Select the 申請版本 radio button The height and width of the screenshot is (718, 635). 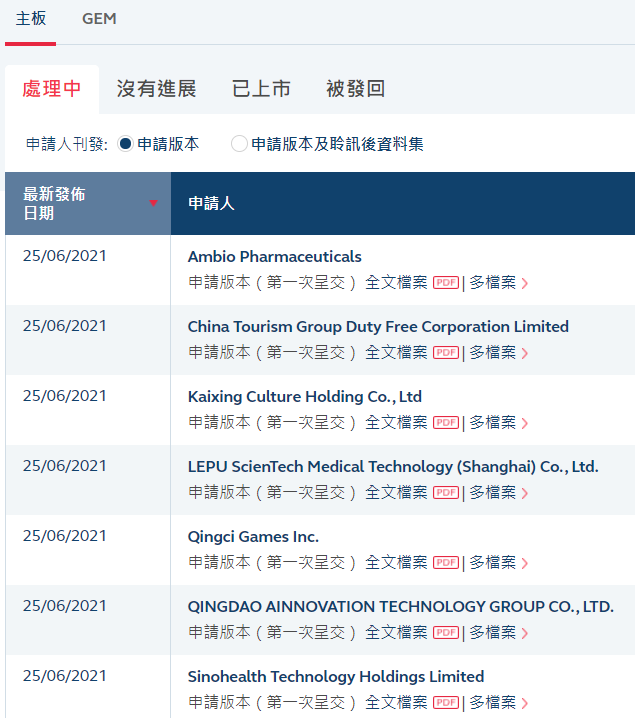125,144
